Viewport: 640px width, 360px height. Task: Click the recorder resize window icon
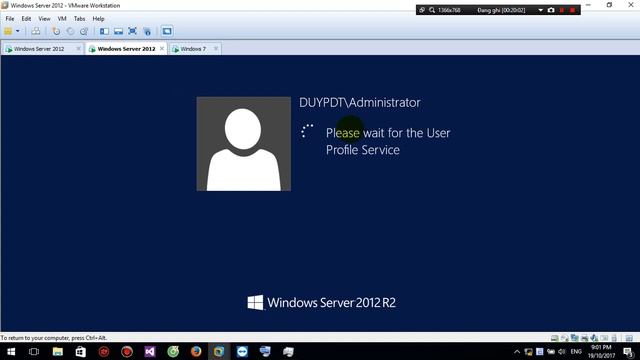pos(422,10)
